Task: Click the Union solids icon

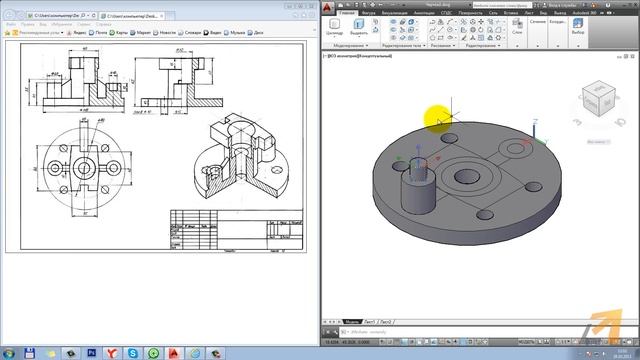Action: pyautogui.click(x=393, y=22)
